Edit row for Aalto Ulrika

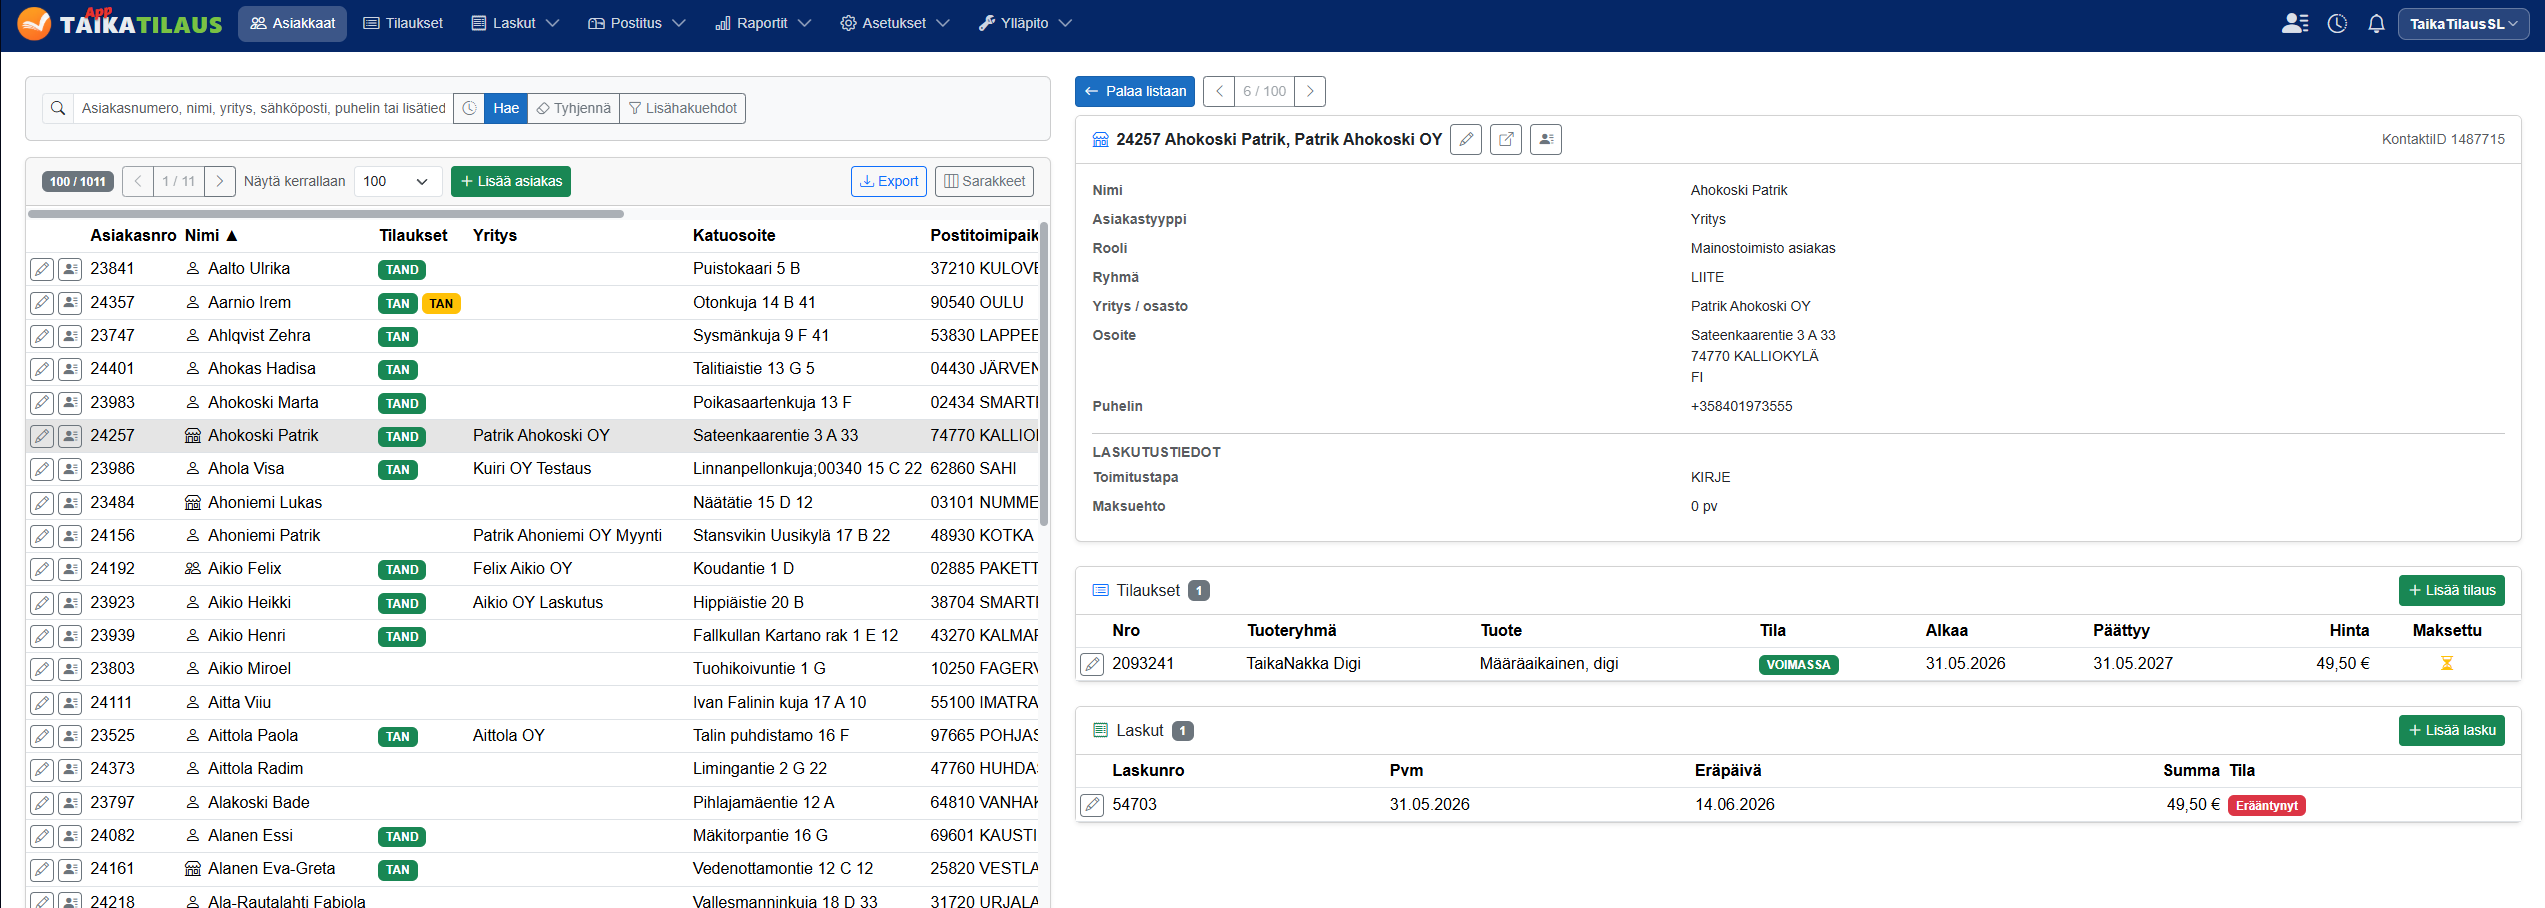pyautogui.click(x=41, y=269)
